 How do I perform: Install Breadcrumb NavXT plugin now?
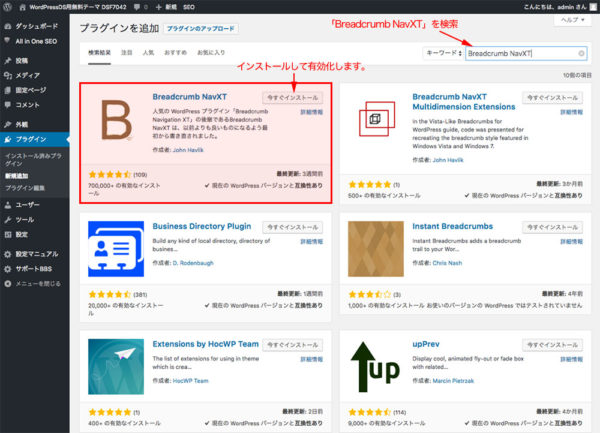coord(293,98)
